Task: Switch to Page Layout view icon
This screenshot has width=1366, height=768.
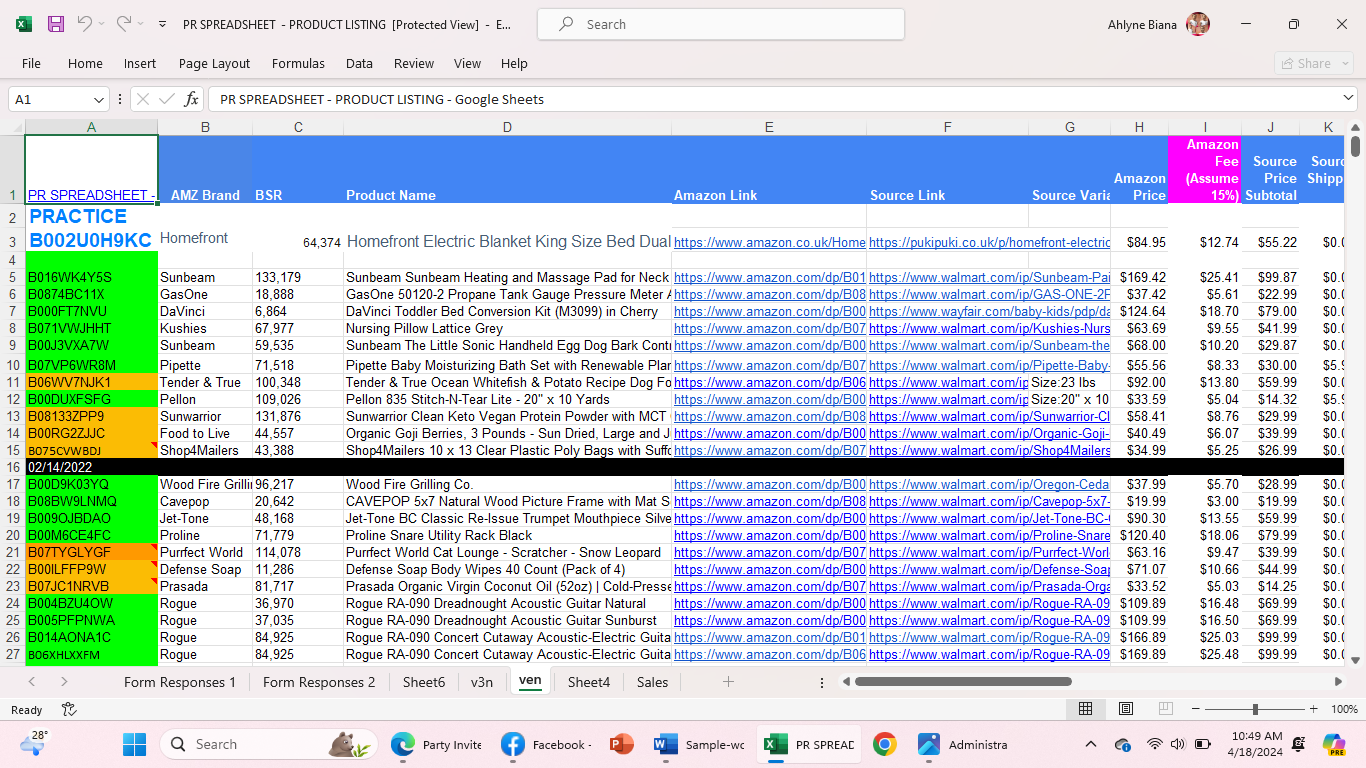Action: (1125, 709)
